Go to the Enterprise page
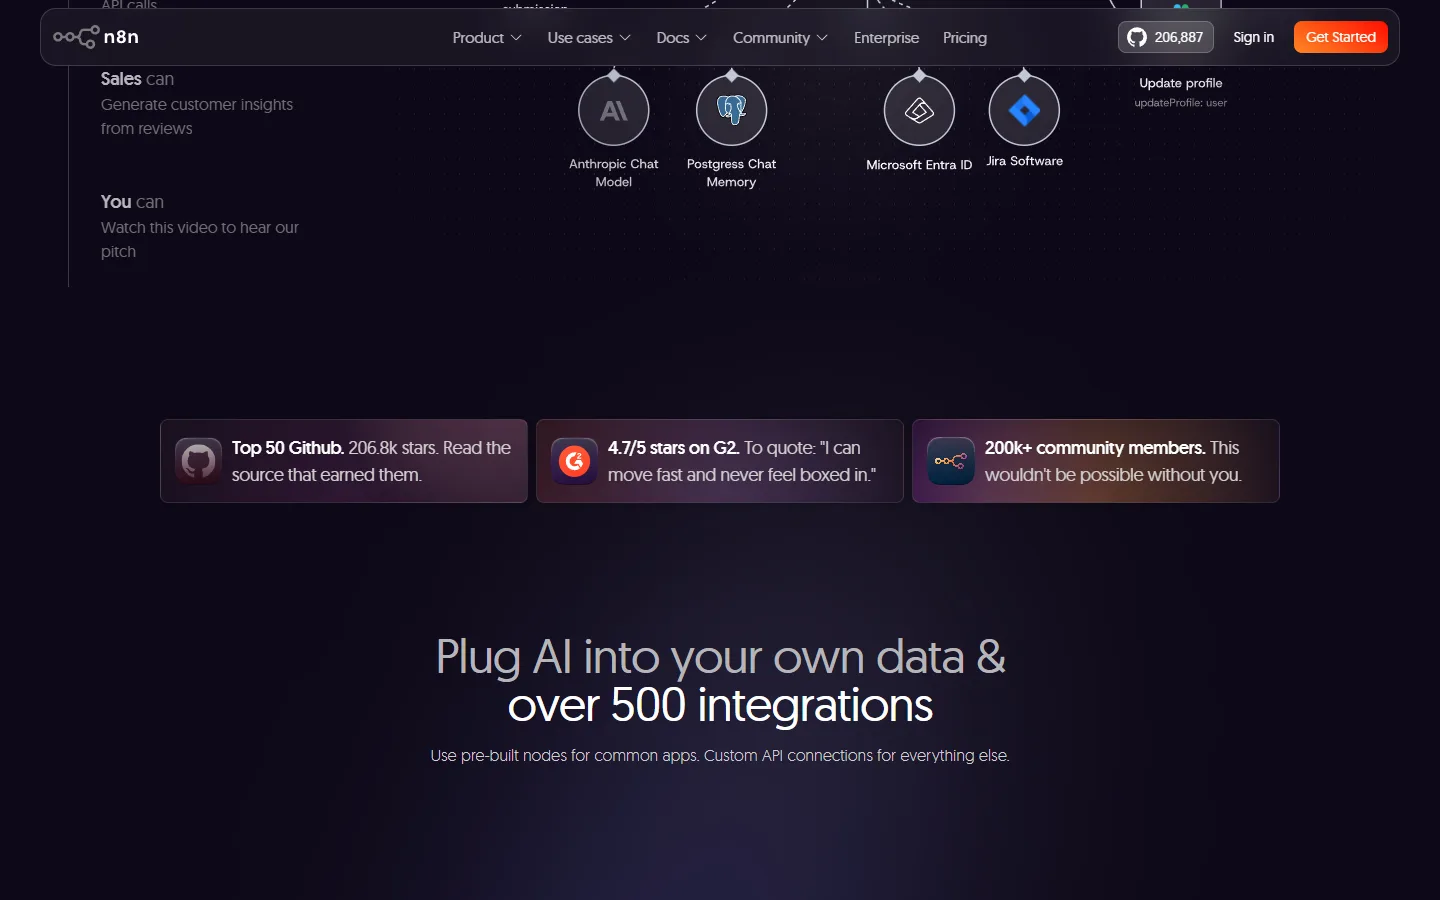This screenshot has width=1440, height=900. pos(886,38)
